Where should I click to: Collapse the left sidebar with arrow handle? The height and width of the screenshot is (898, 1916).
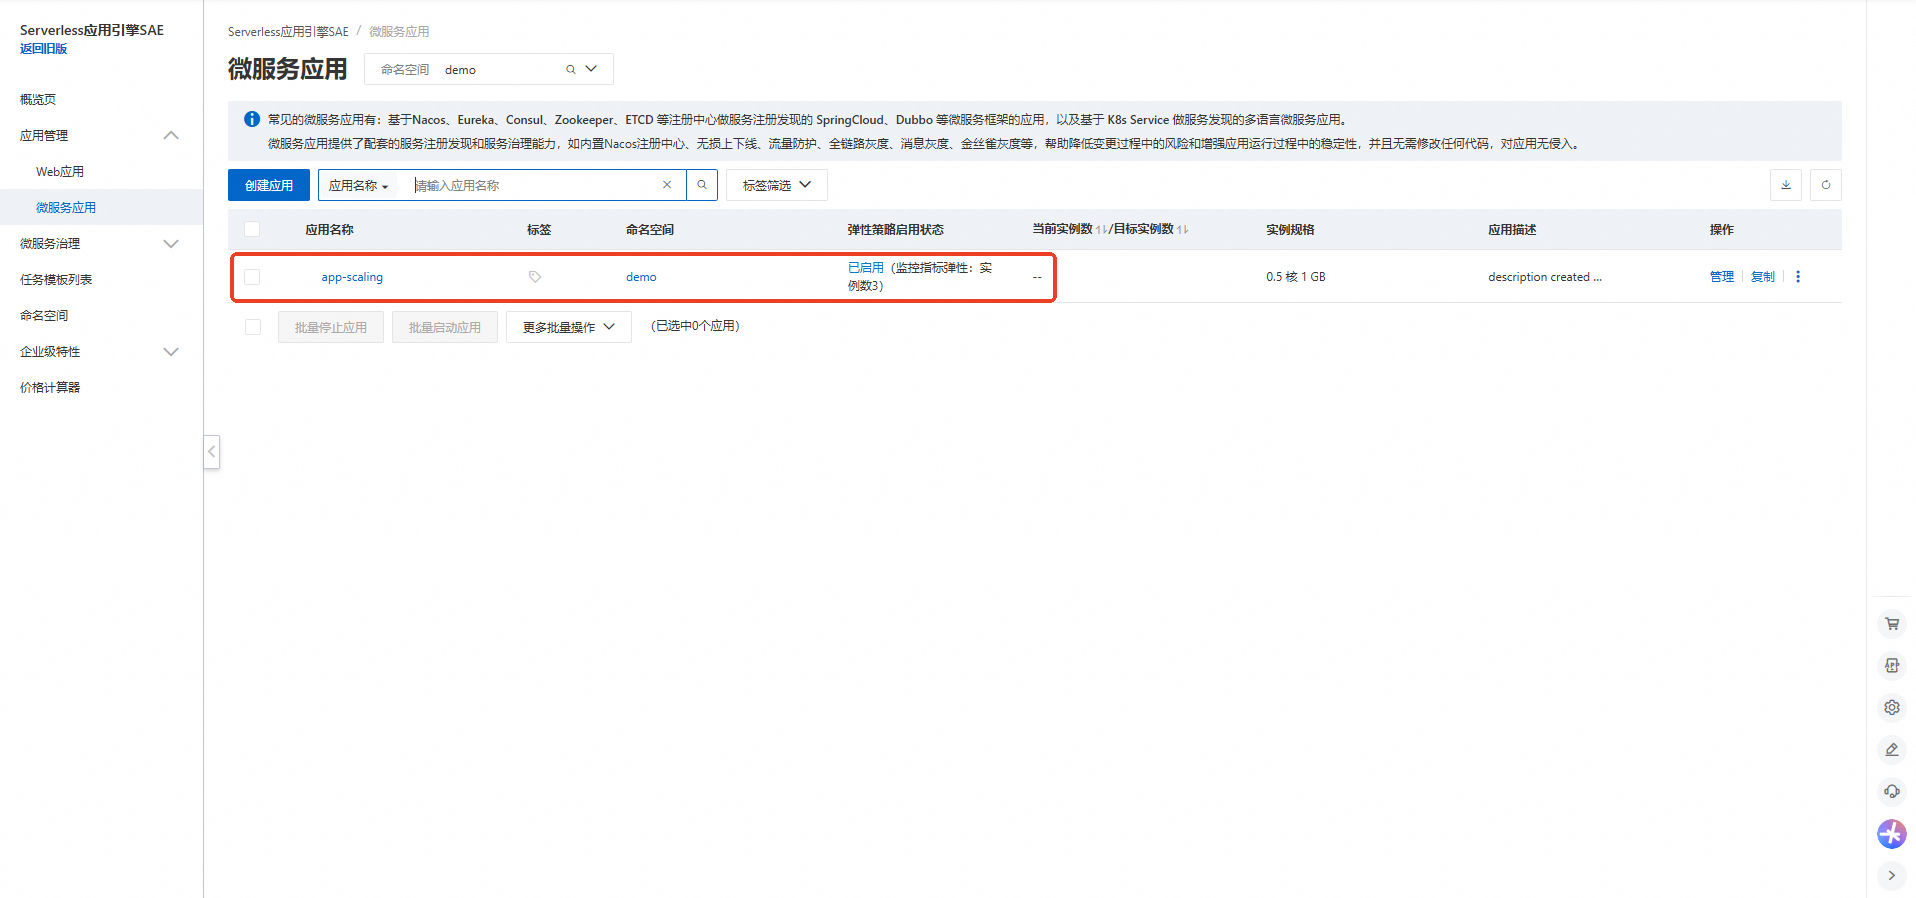212,452
